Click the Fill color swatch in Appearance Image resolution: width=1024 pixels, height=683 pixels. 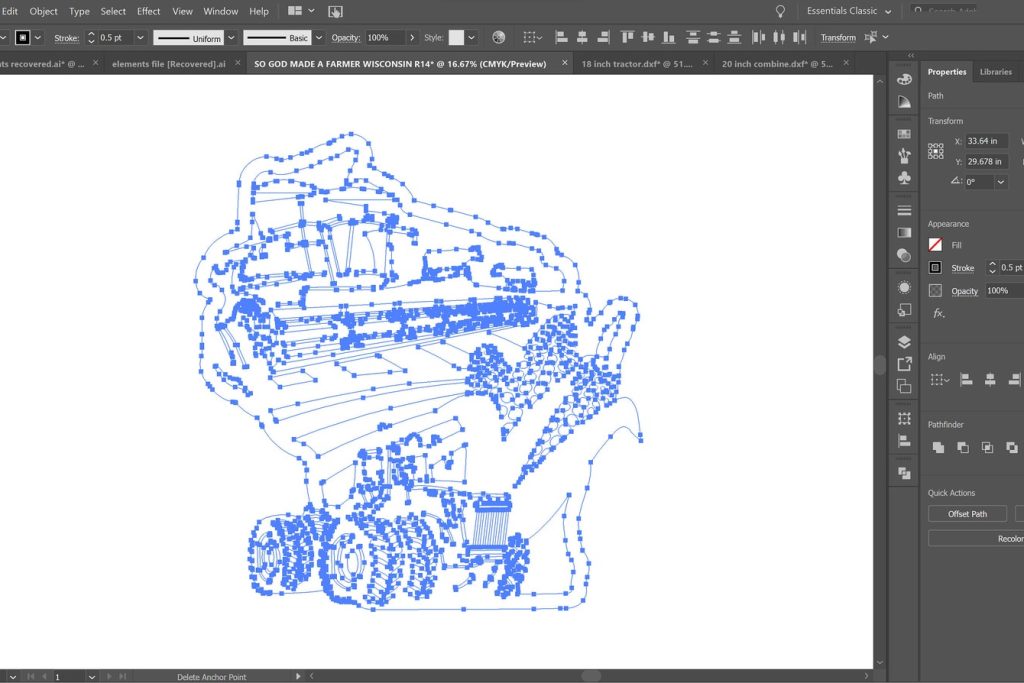[935, 244]
